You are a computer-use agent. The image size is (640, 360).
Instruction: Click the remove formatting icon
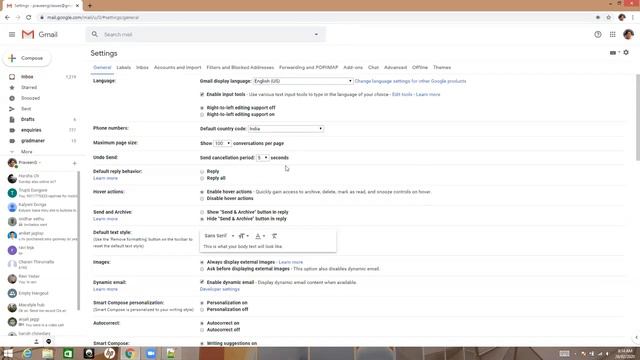[x=274, y=236]
